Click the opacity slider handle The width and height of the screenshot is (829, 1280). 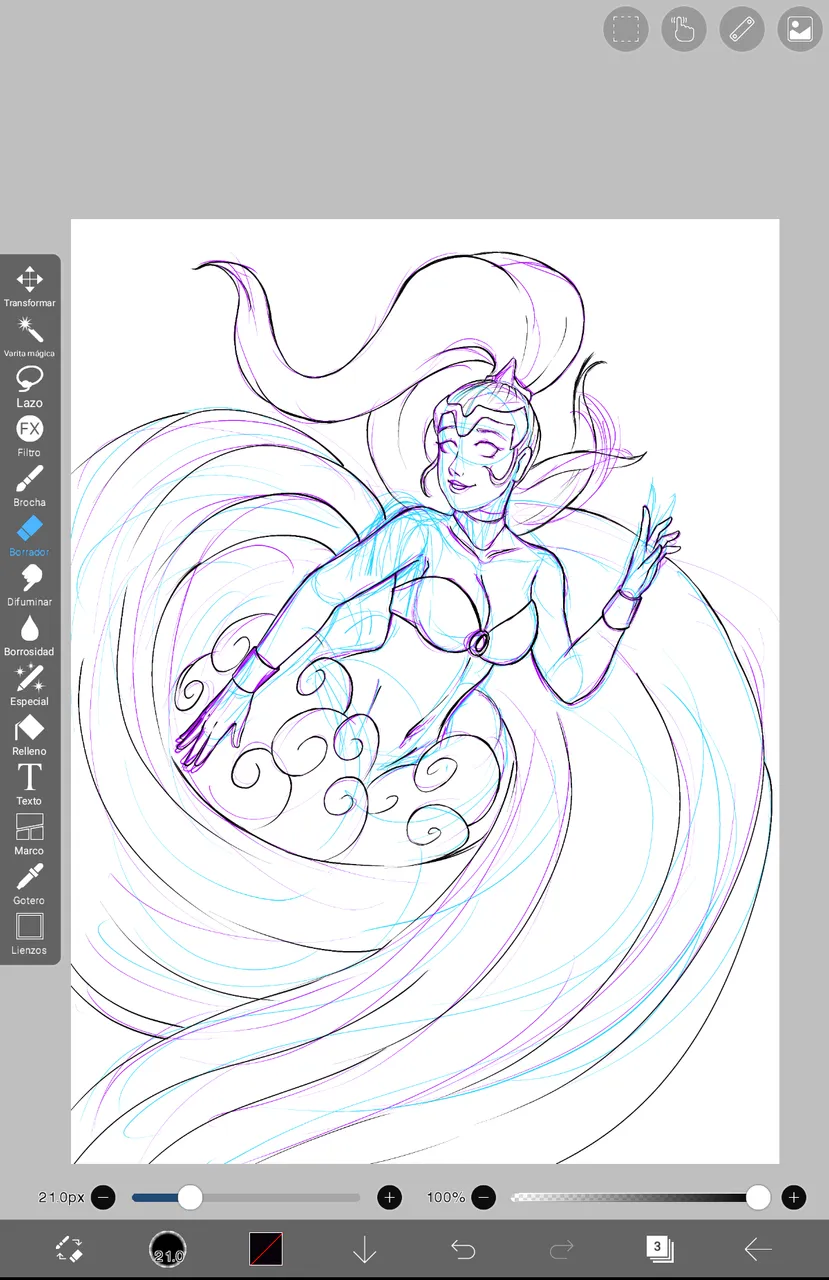click(758, 1197)
